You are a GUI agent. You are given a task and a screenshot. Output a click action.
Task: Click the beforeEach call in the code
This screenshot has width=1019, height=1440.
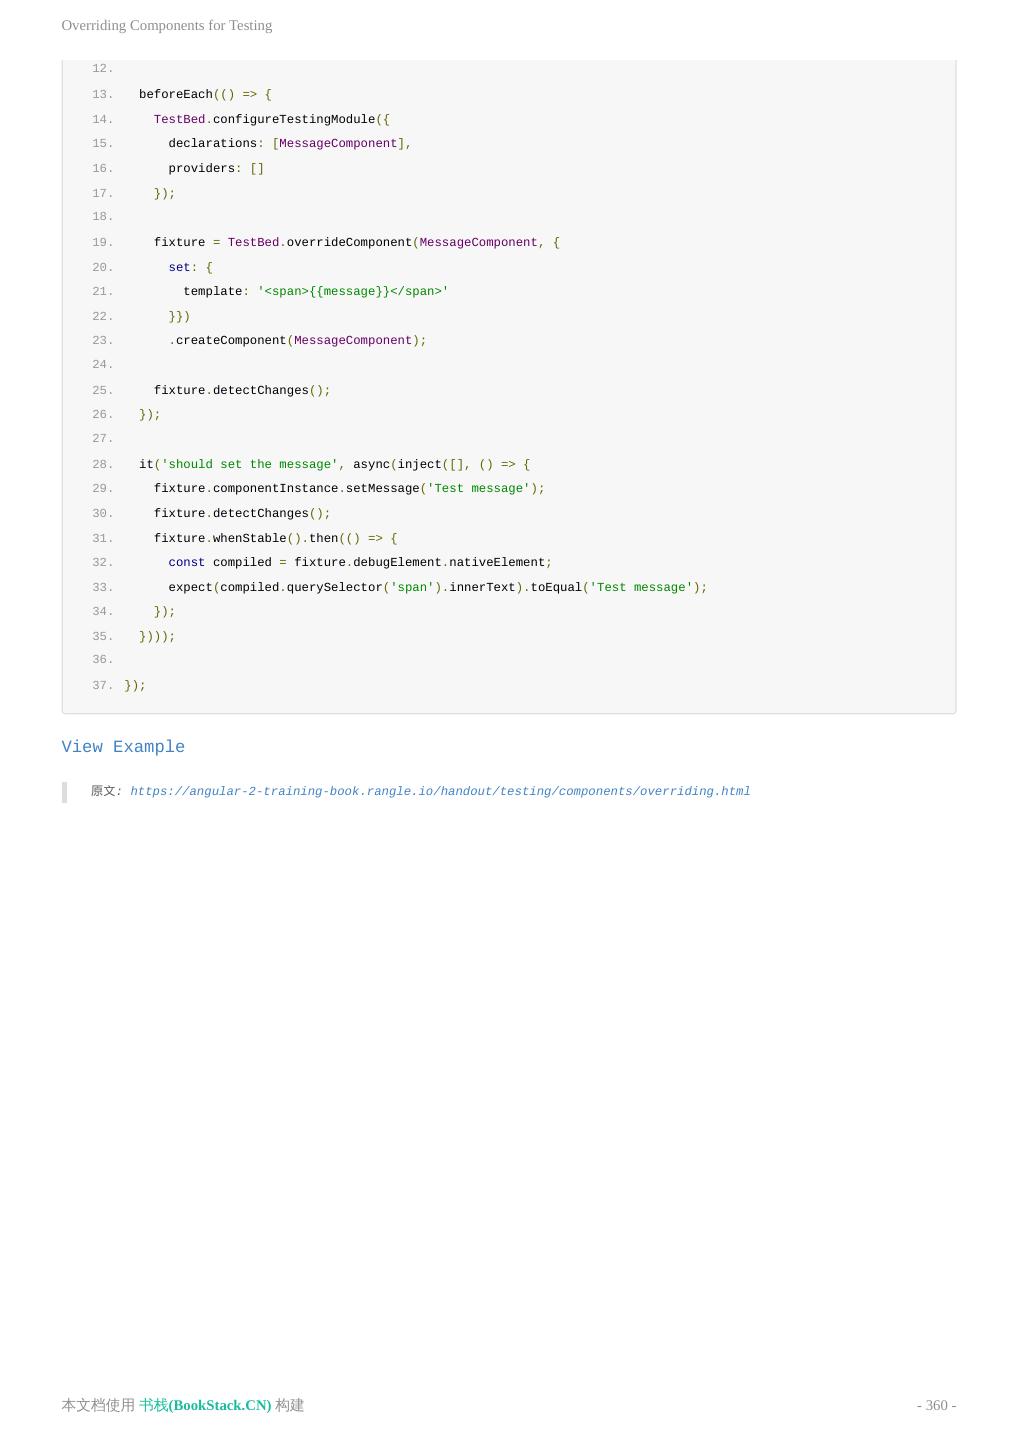[176, 94]
